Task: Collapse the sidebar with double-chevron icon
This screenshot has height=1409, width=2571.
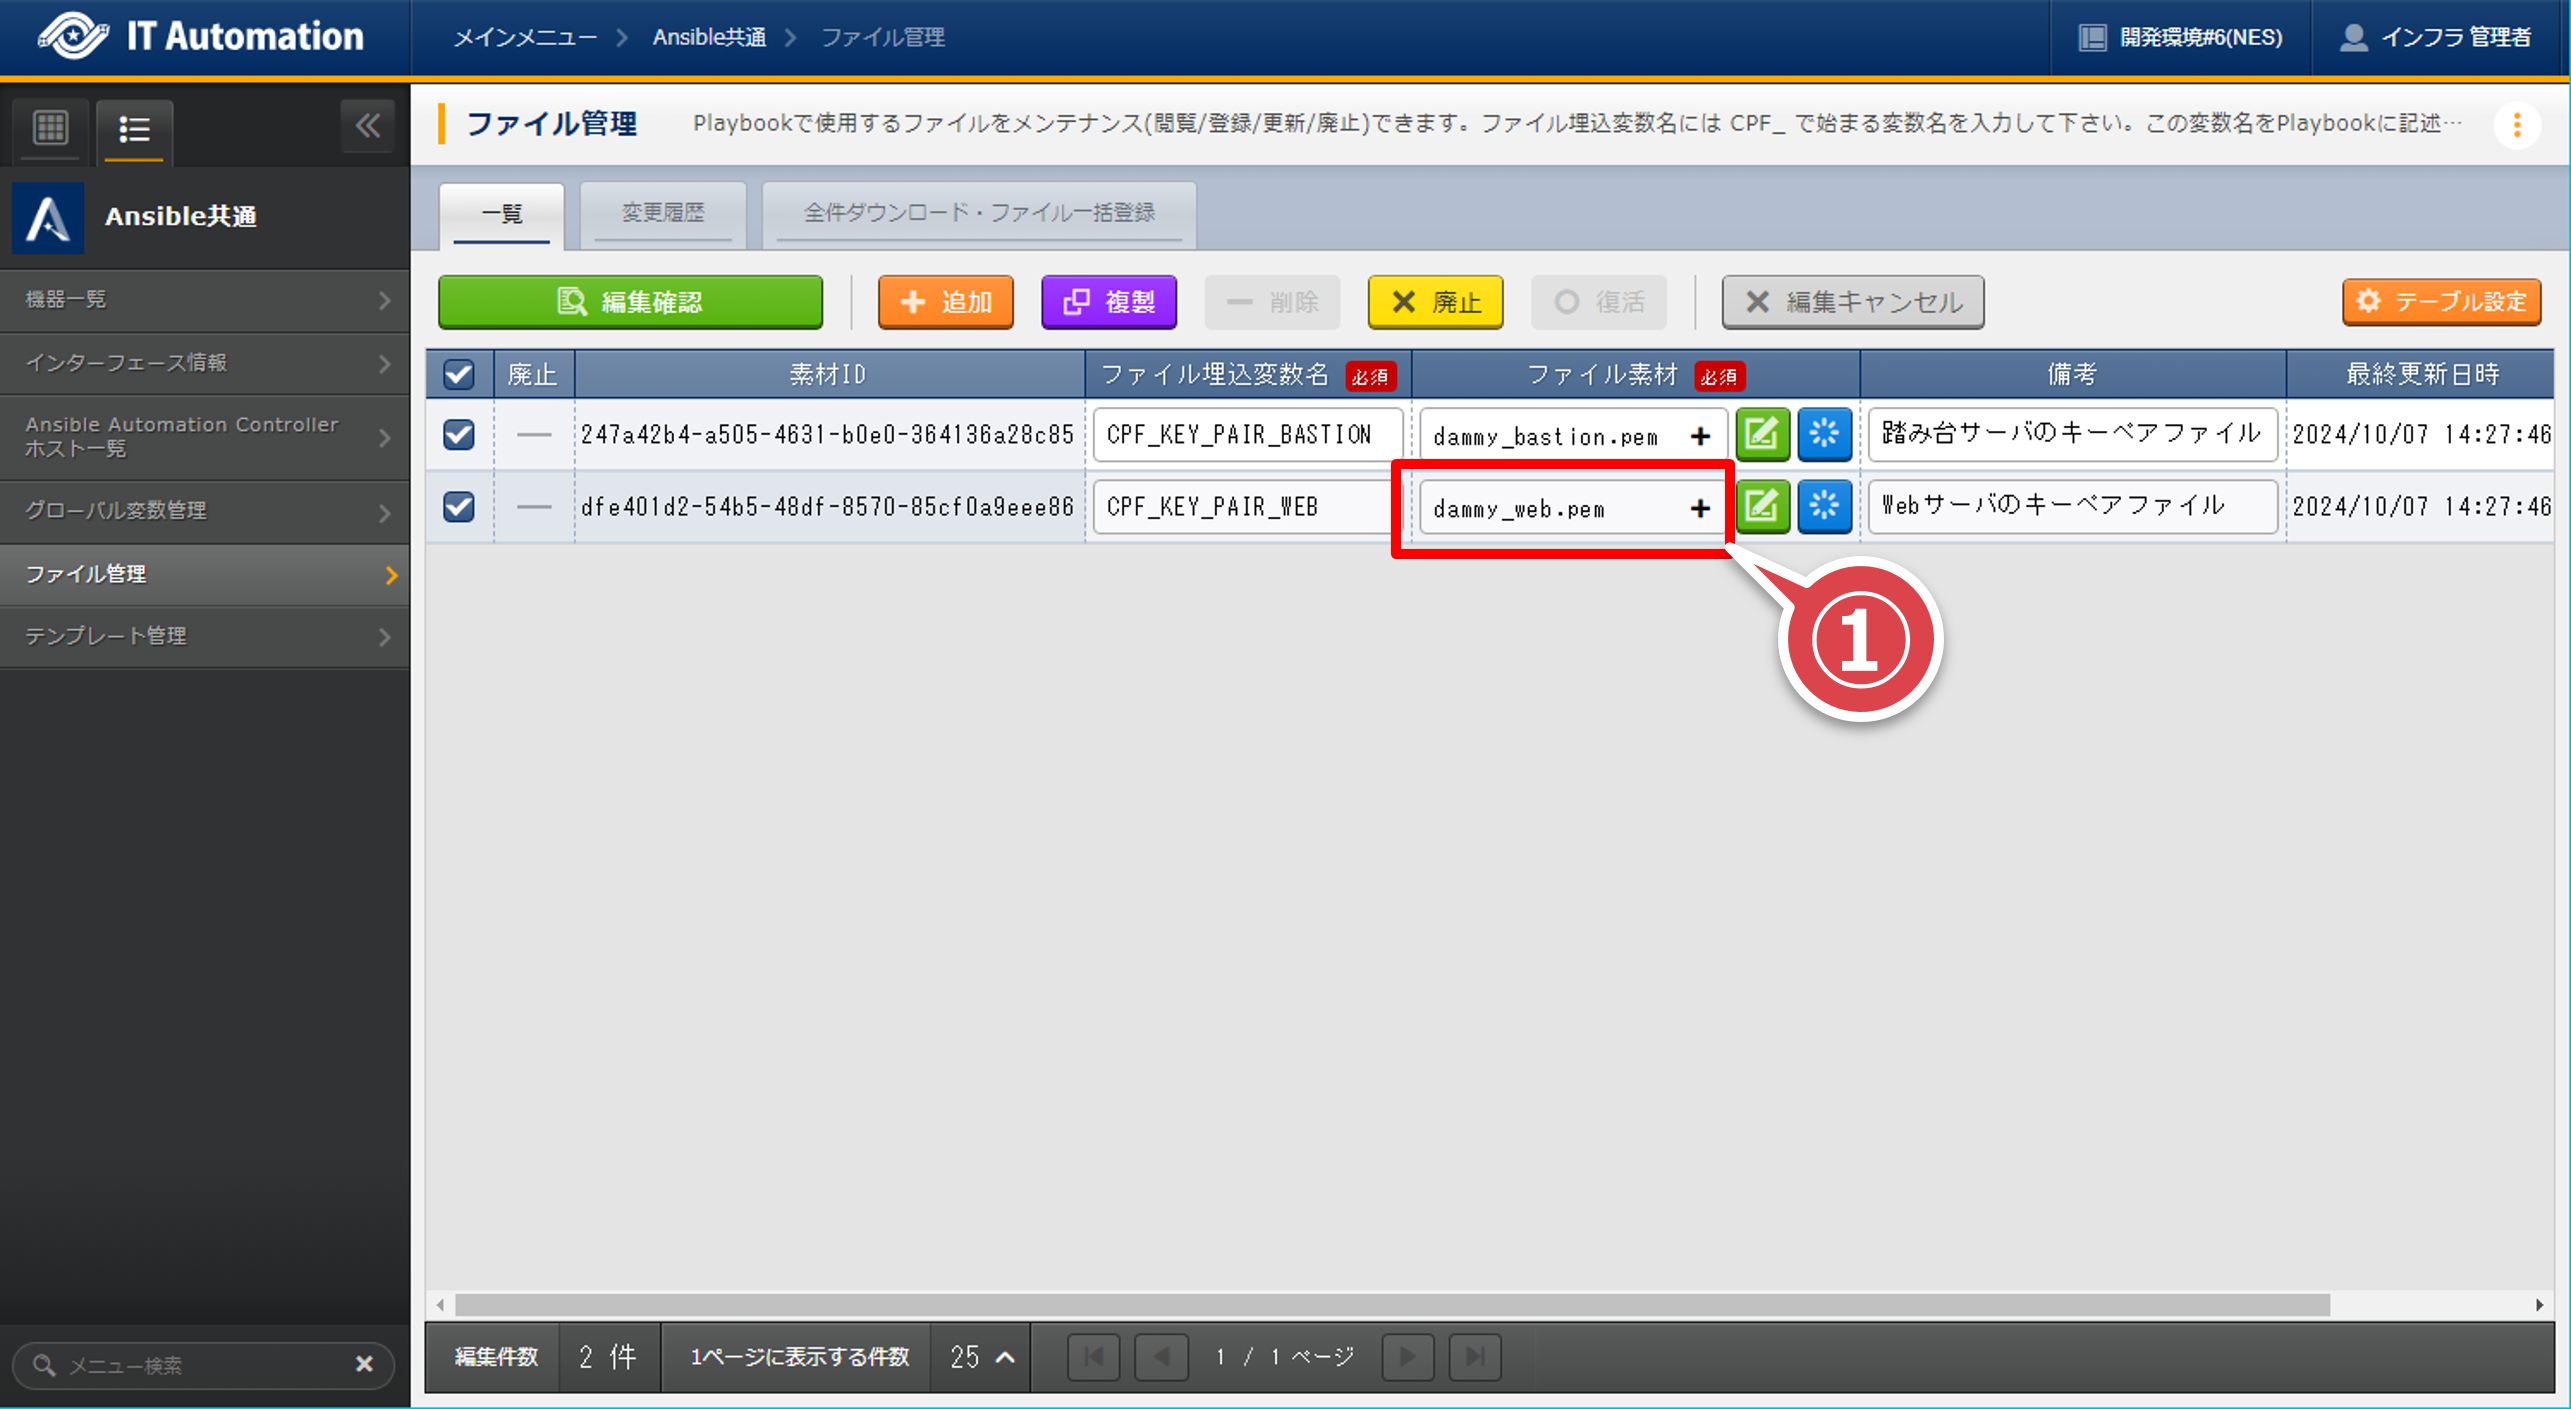Action: coord(367,126)
